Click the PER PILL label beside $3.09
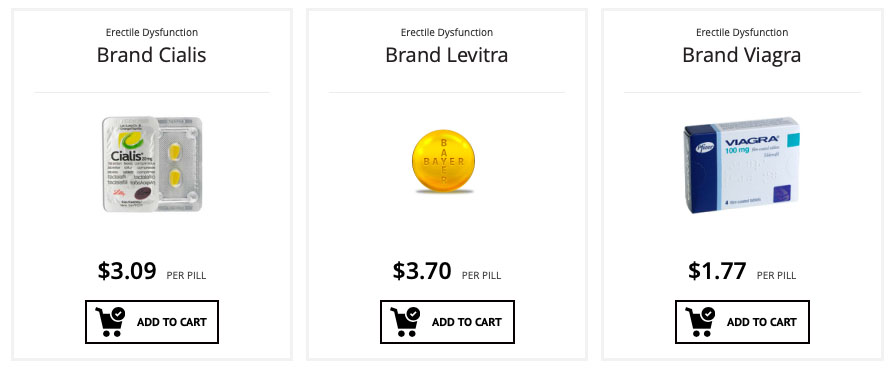This screenshot has height=370, width=894. pos(186,275)
